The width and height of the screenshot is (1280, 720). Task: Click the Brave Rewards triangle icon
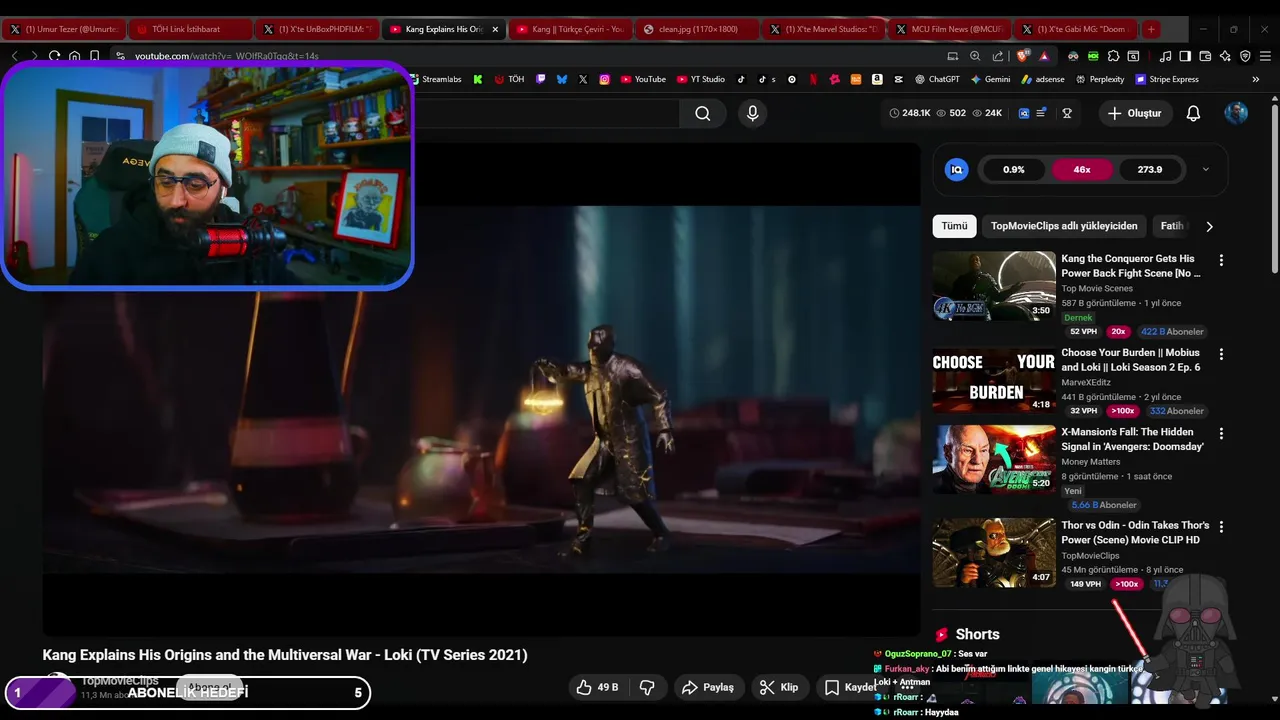click(x=1044, y=57)
